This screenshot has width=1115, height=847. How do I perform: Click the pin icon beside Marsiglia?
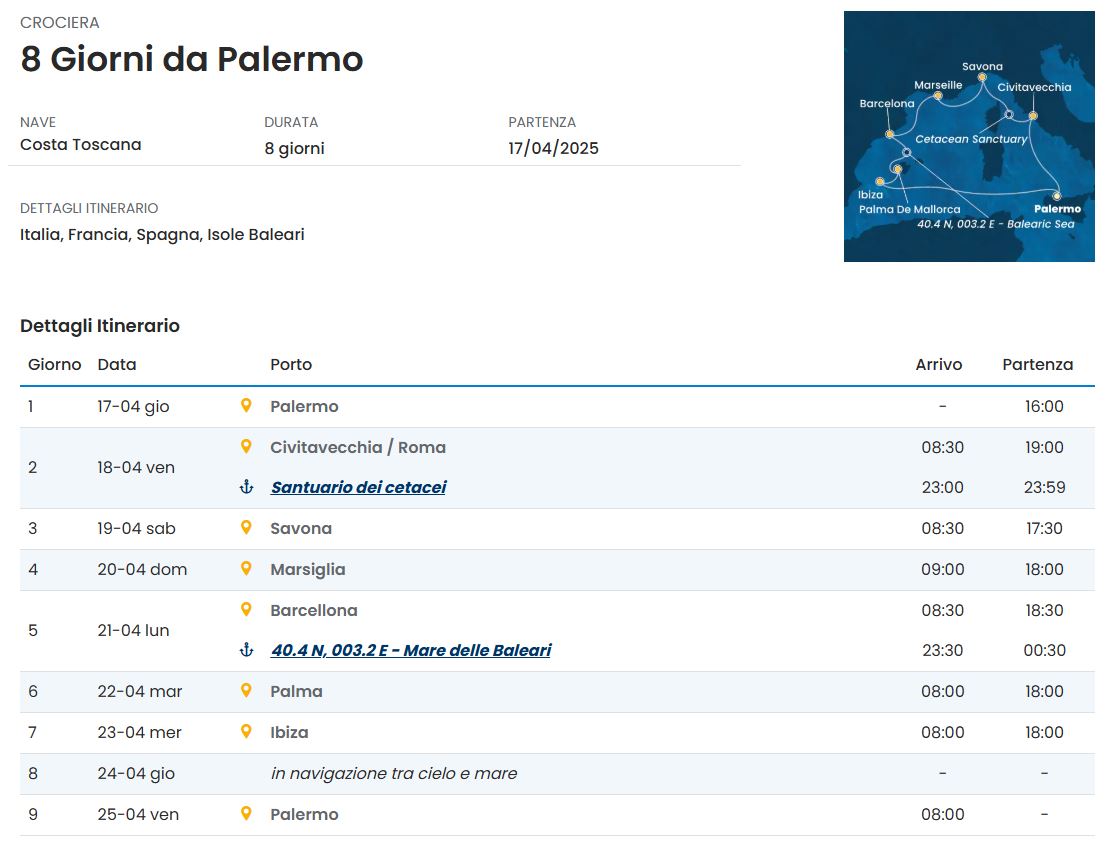[x=246, y=569]
